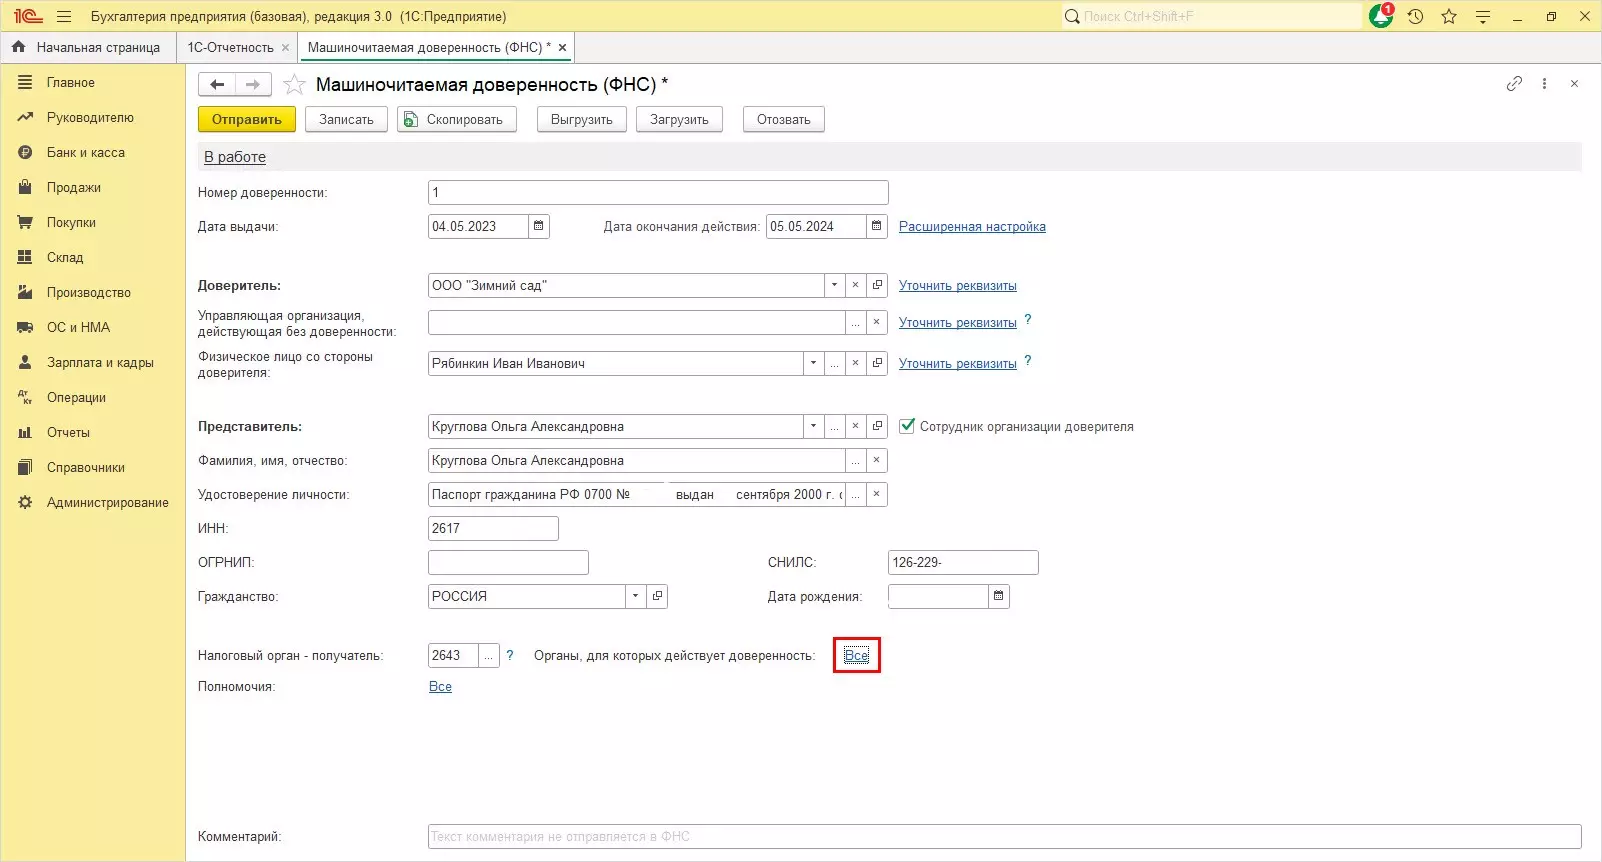Viewport: 1602px width, 862px height.
Task: Go forward with the right arrow button
Action: coord(253,85)
